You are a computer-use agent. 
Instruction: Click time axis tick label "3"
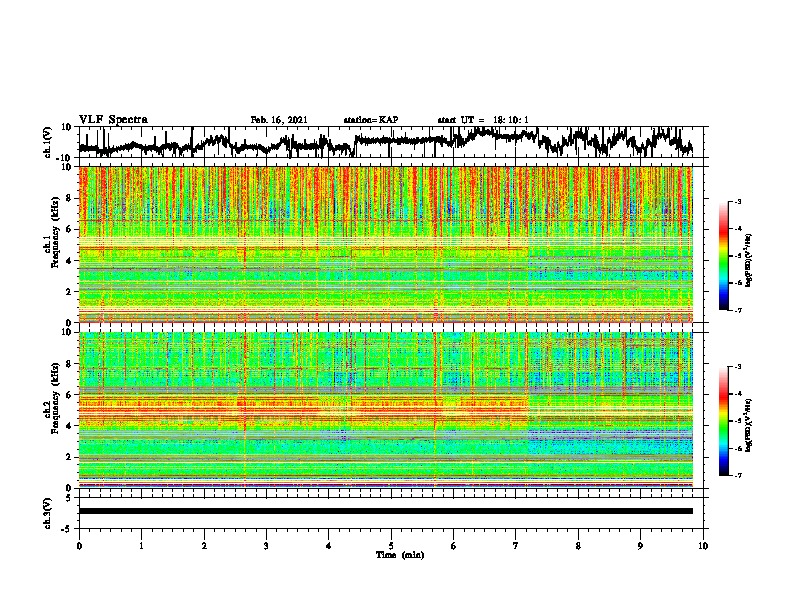[266, 546]
